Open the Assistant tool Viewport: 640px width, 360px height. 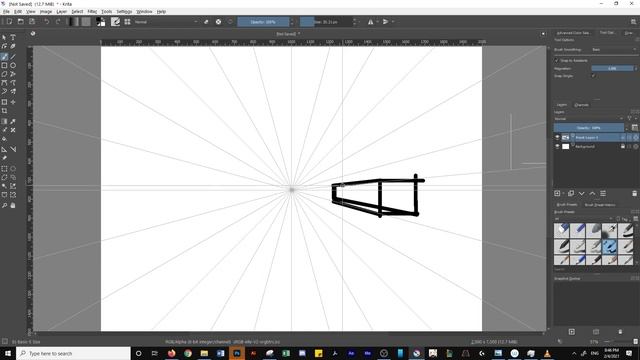pos(4,149)
